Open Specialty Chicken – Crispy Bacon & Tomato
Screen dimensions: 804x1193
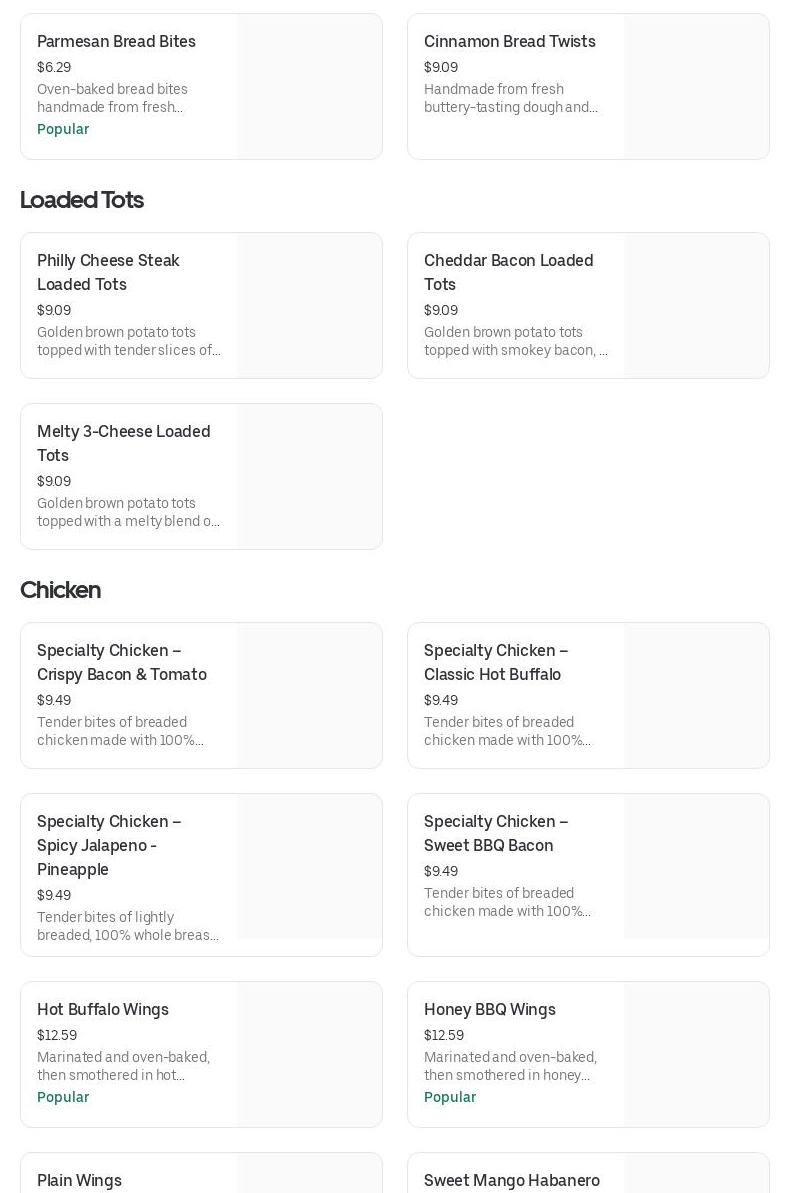(121, 662)
